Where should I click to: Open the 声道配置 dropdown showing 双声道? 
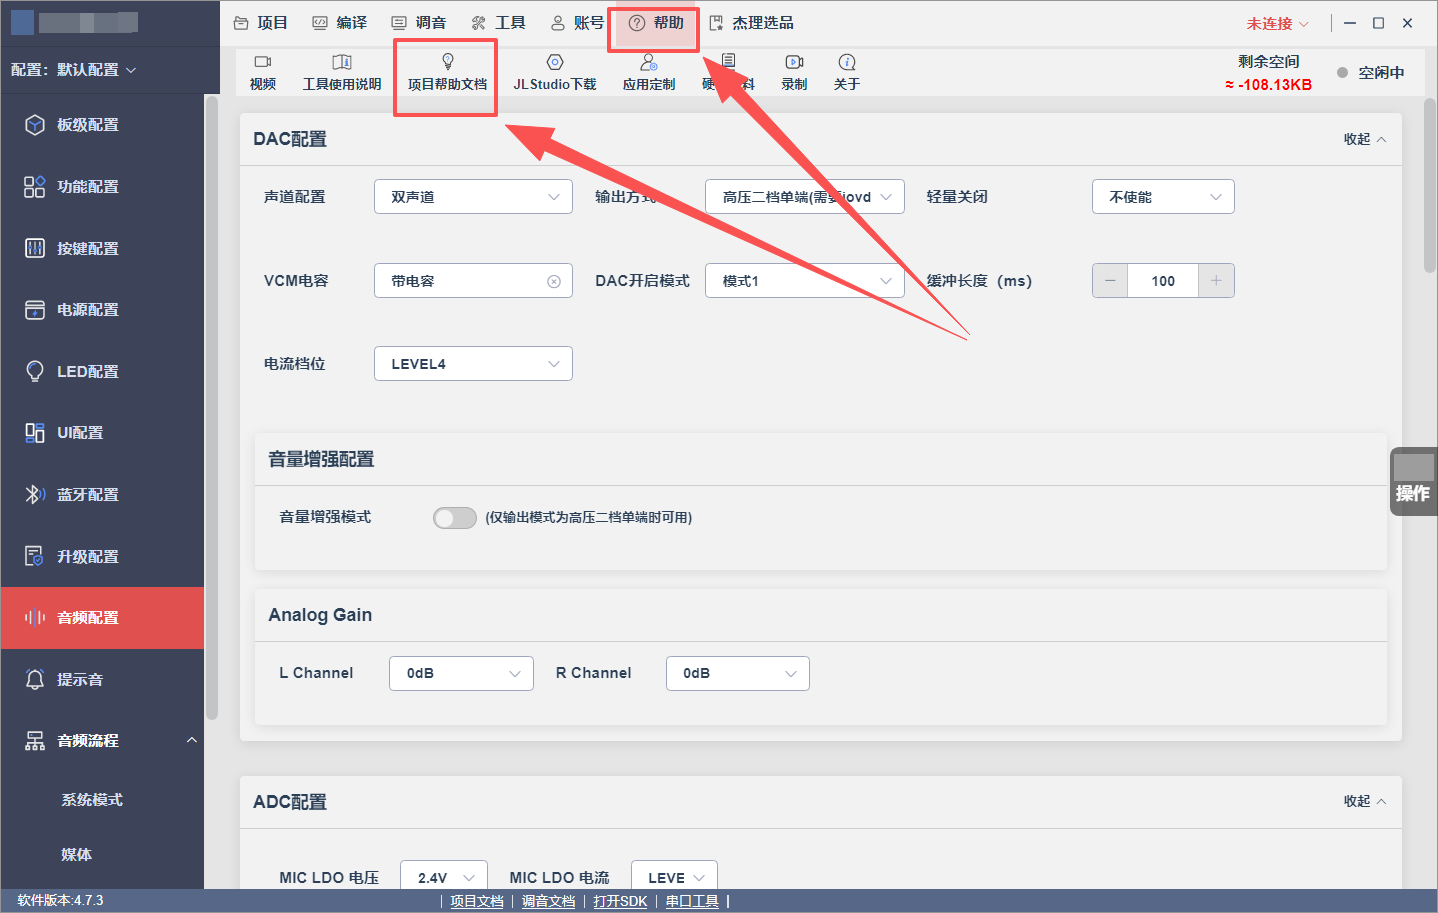pos(473,197)
